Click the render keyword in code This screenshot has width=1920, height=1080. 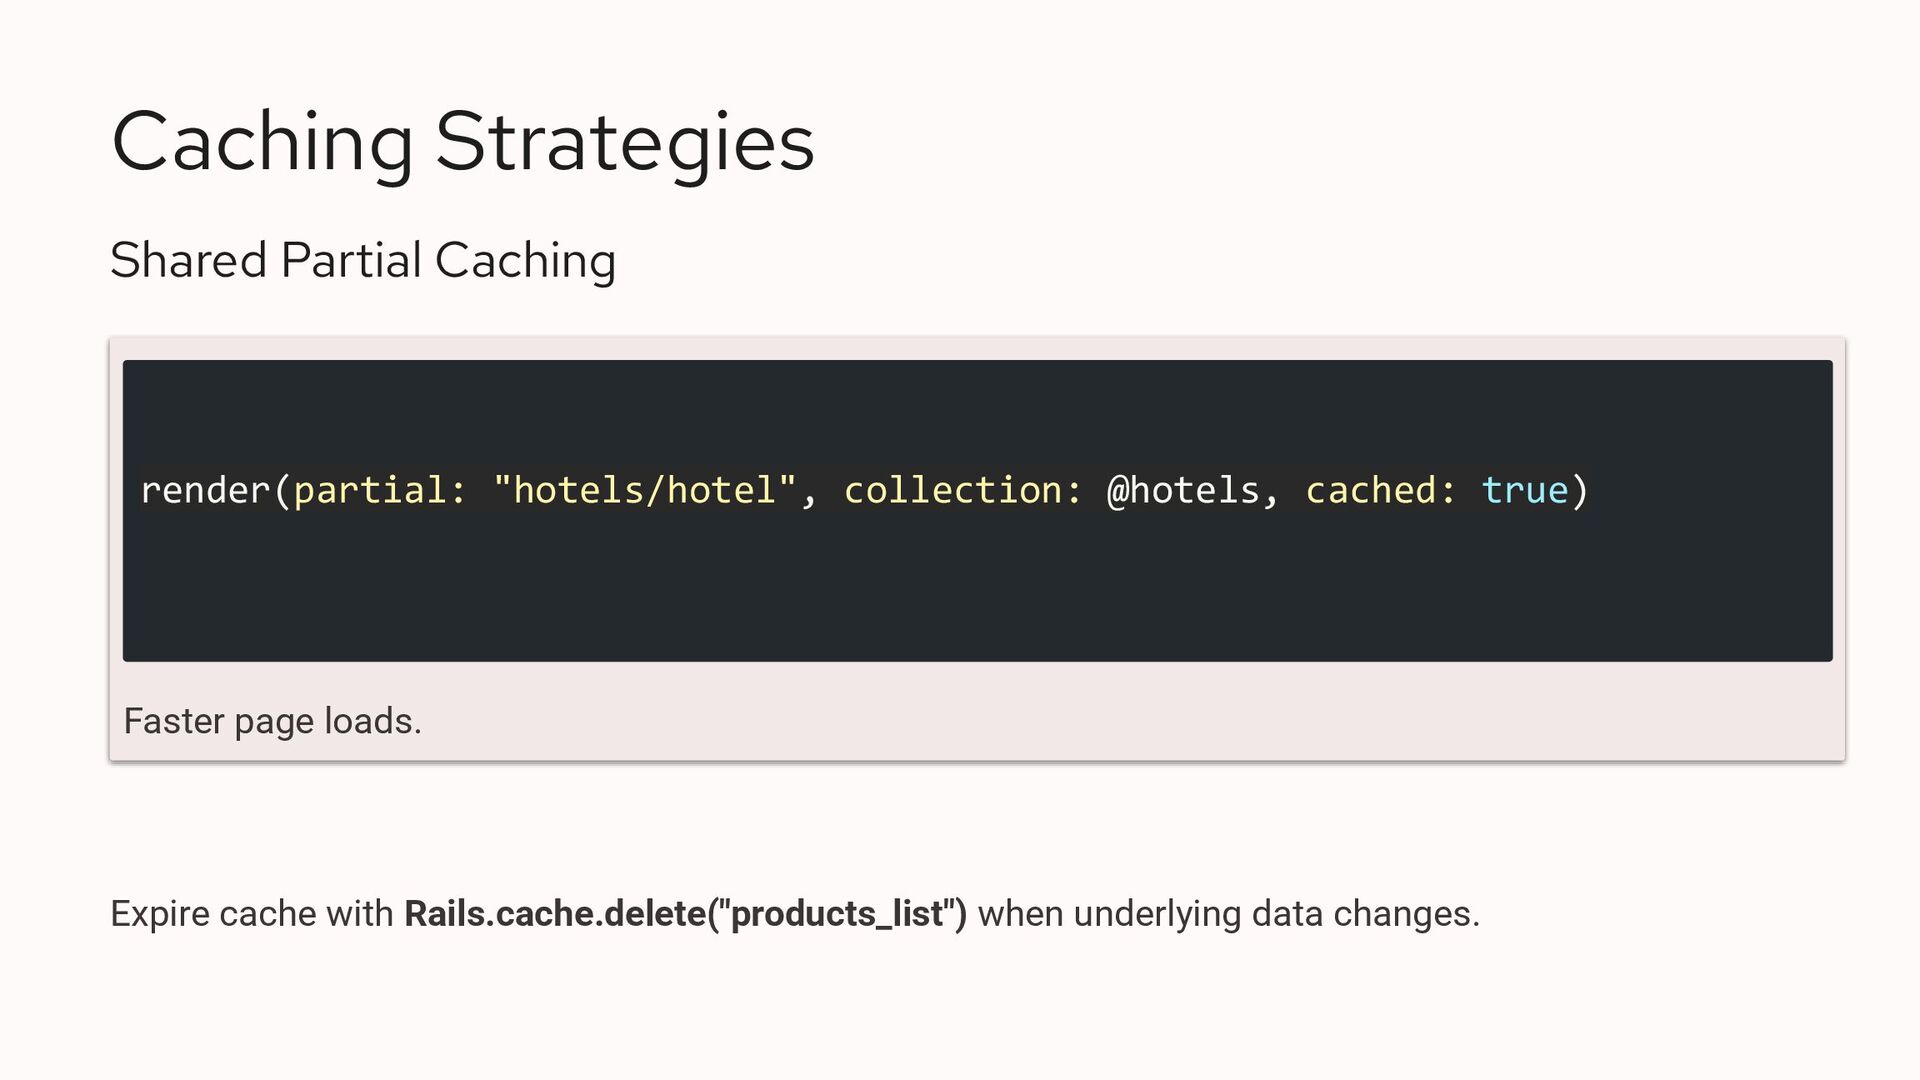coord(205,490)
